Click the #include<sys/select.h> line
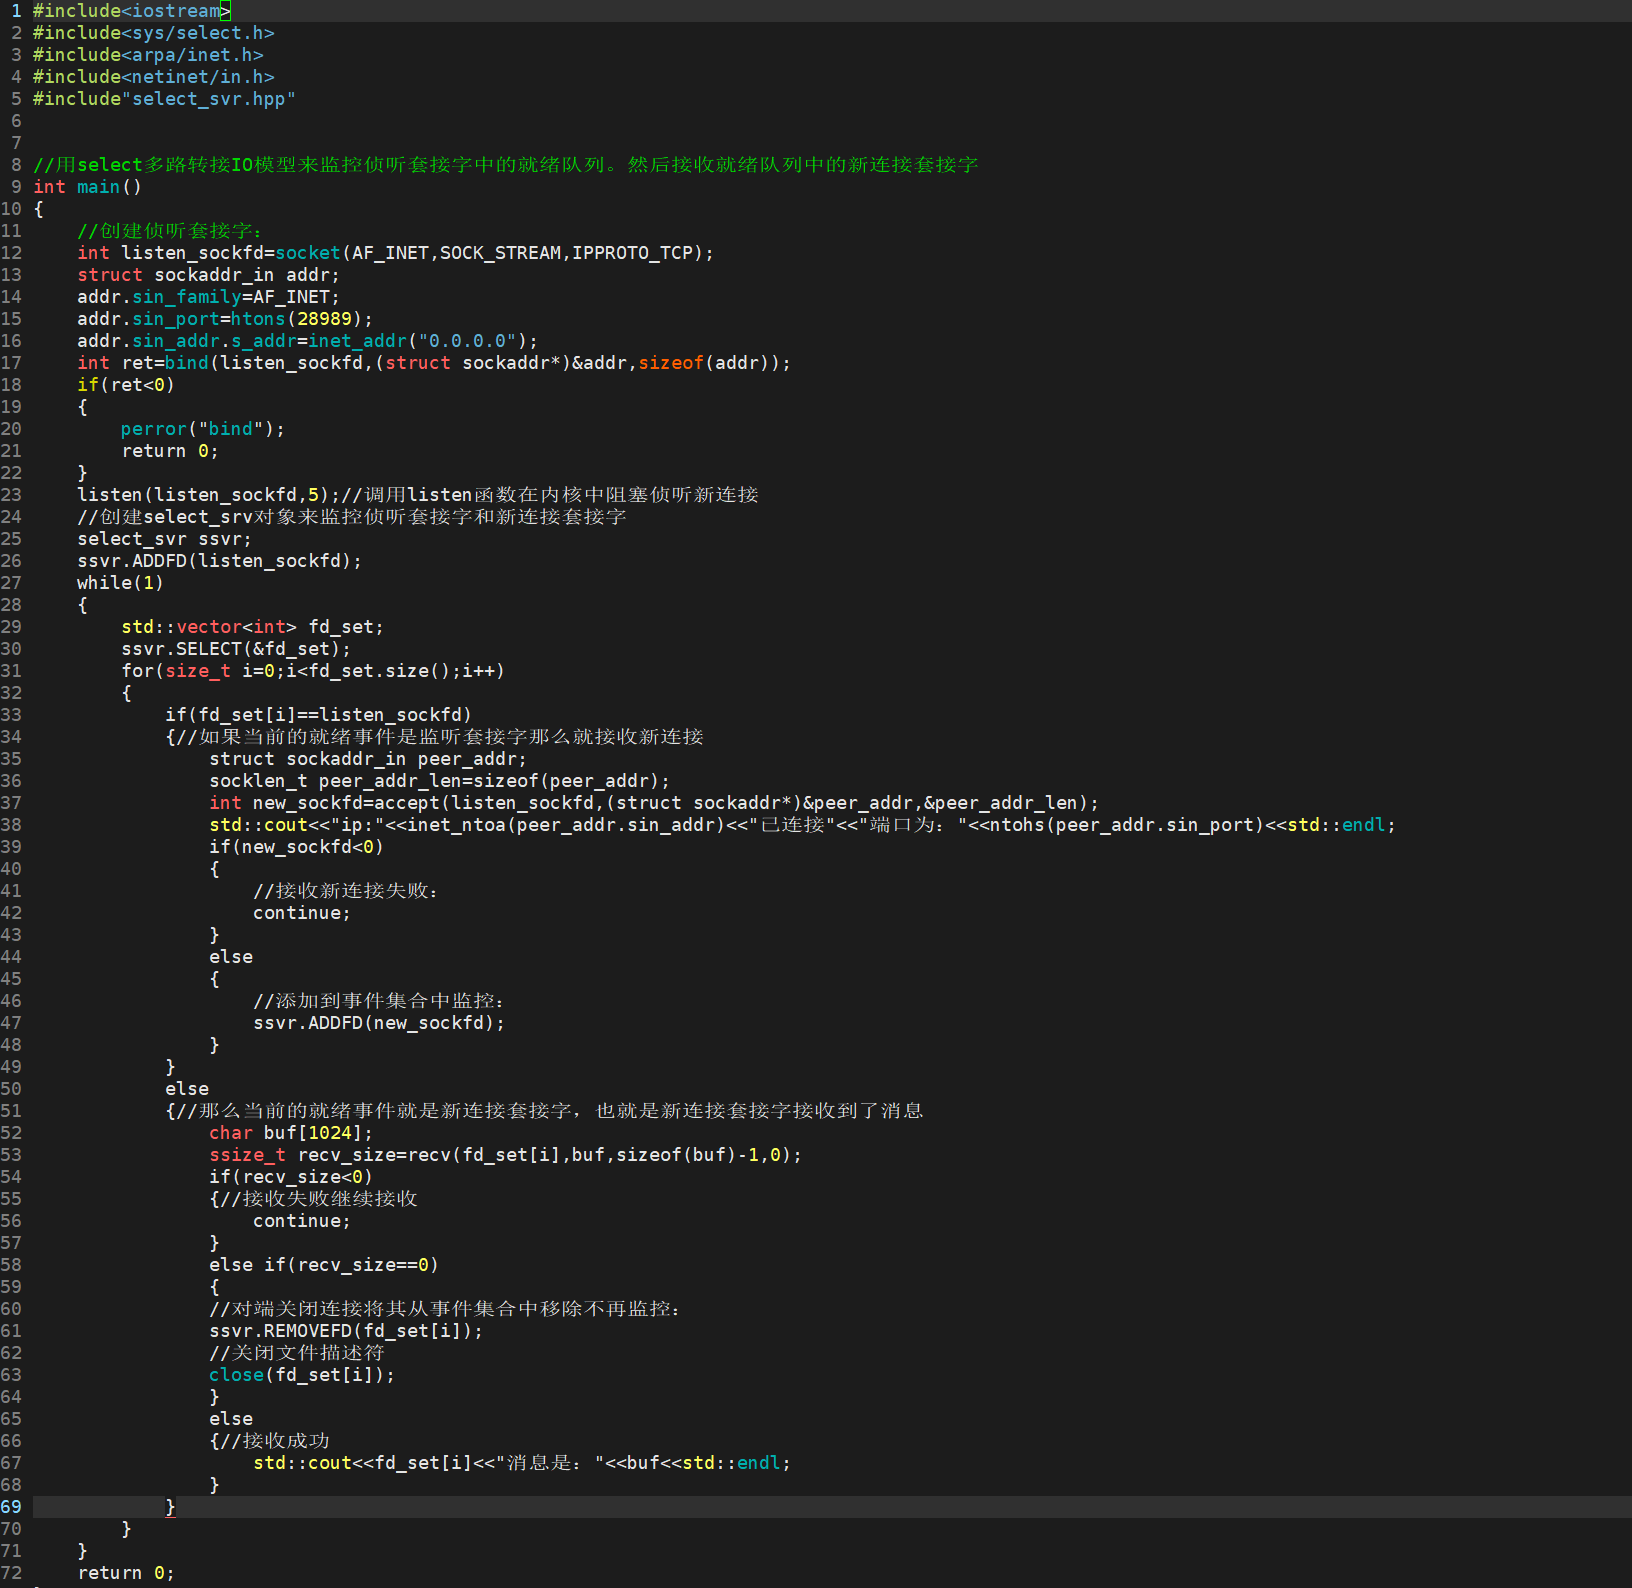 coord(154,33)
